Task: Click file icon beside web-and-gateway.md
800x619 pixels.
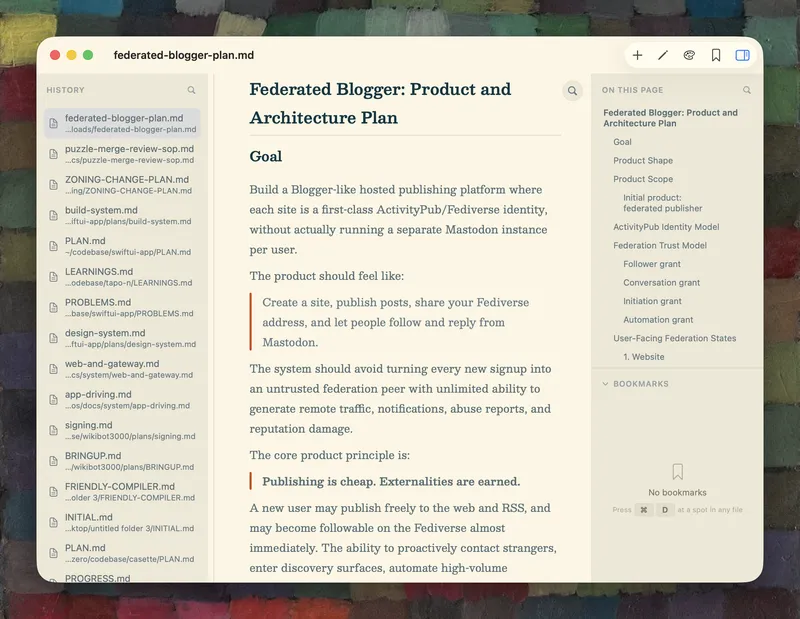Action: (54, 368)
